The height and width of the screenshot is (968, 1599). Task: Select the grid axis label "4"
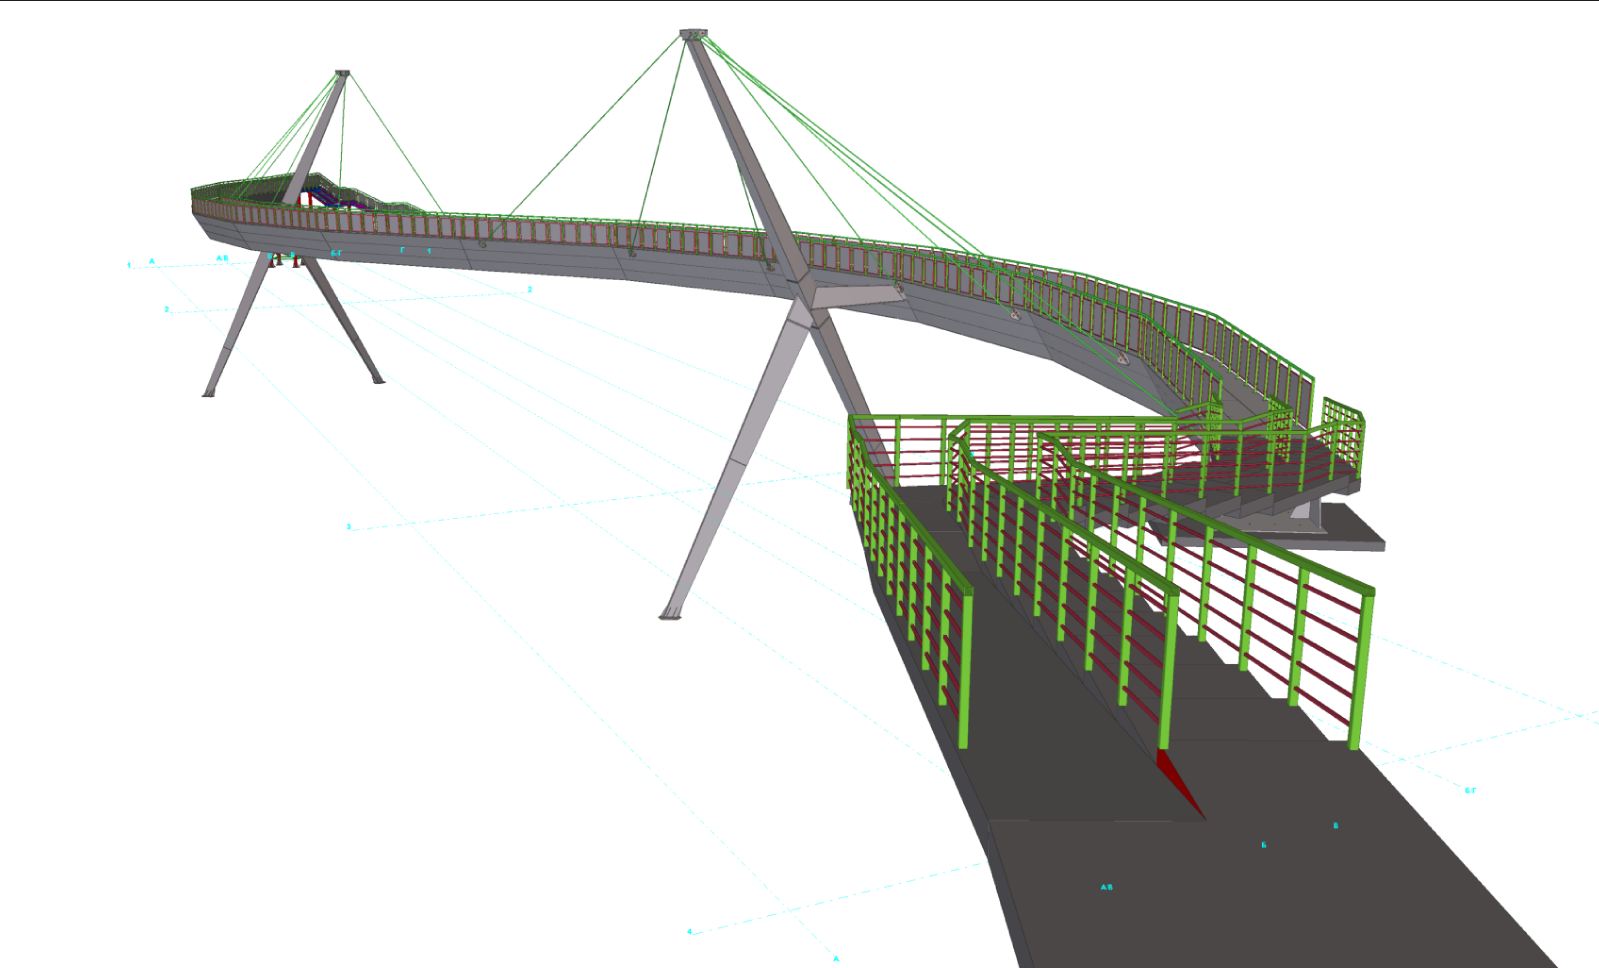click(x=689, y=932)
